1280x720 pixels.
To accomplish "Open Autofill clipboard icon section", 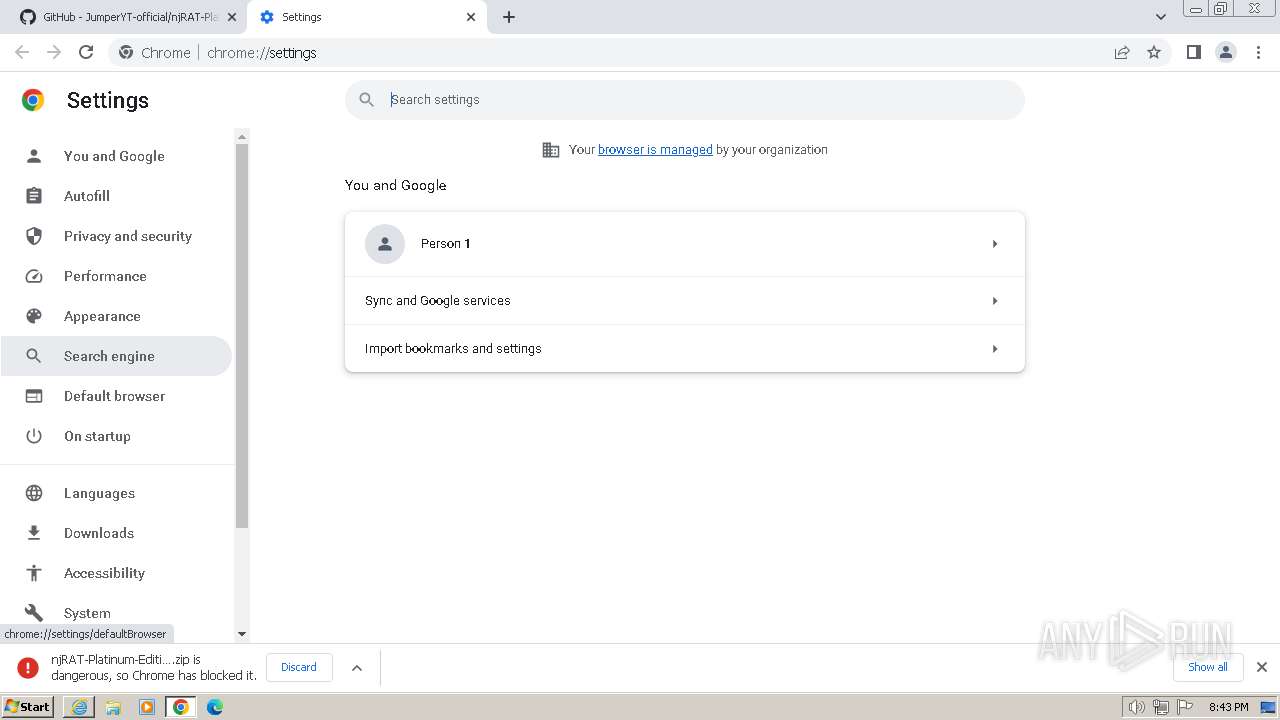I will tap(34, 196).
